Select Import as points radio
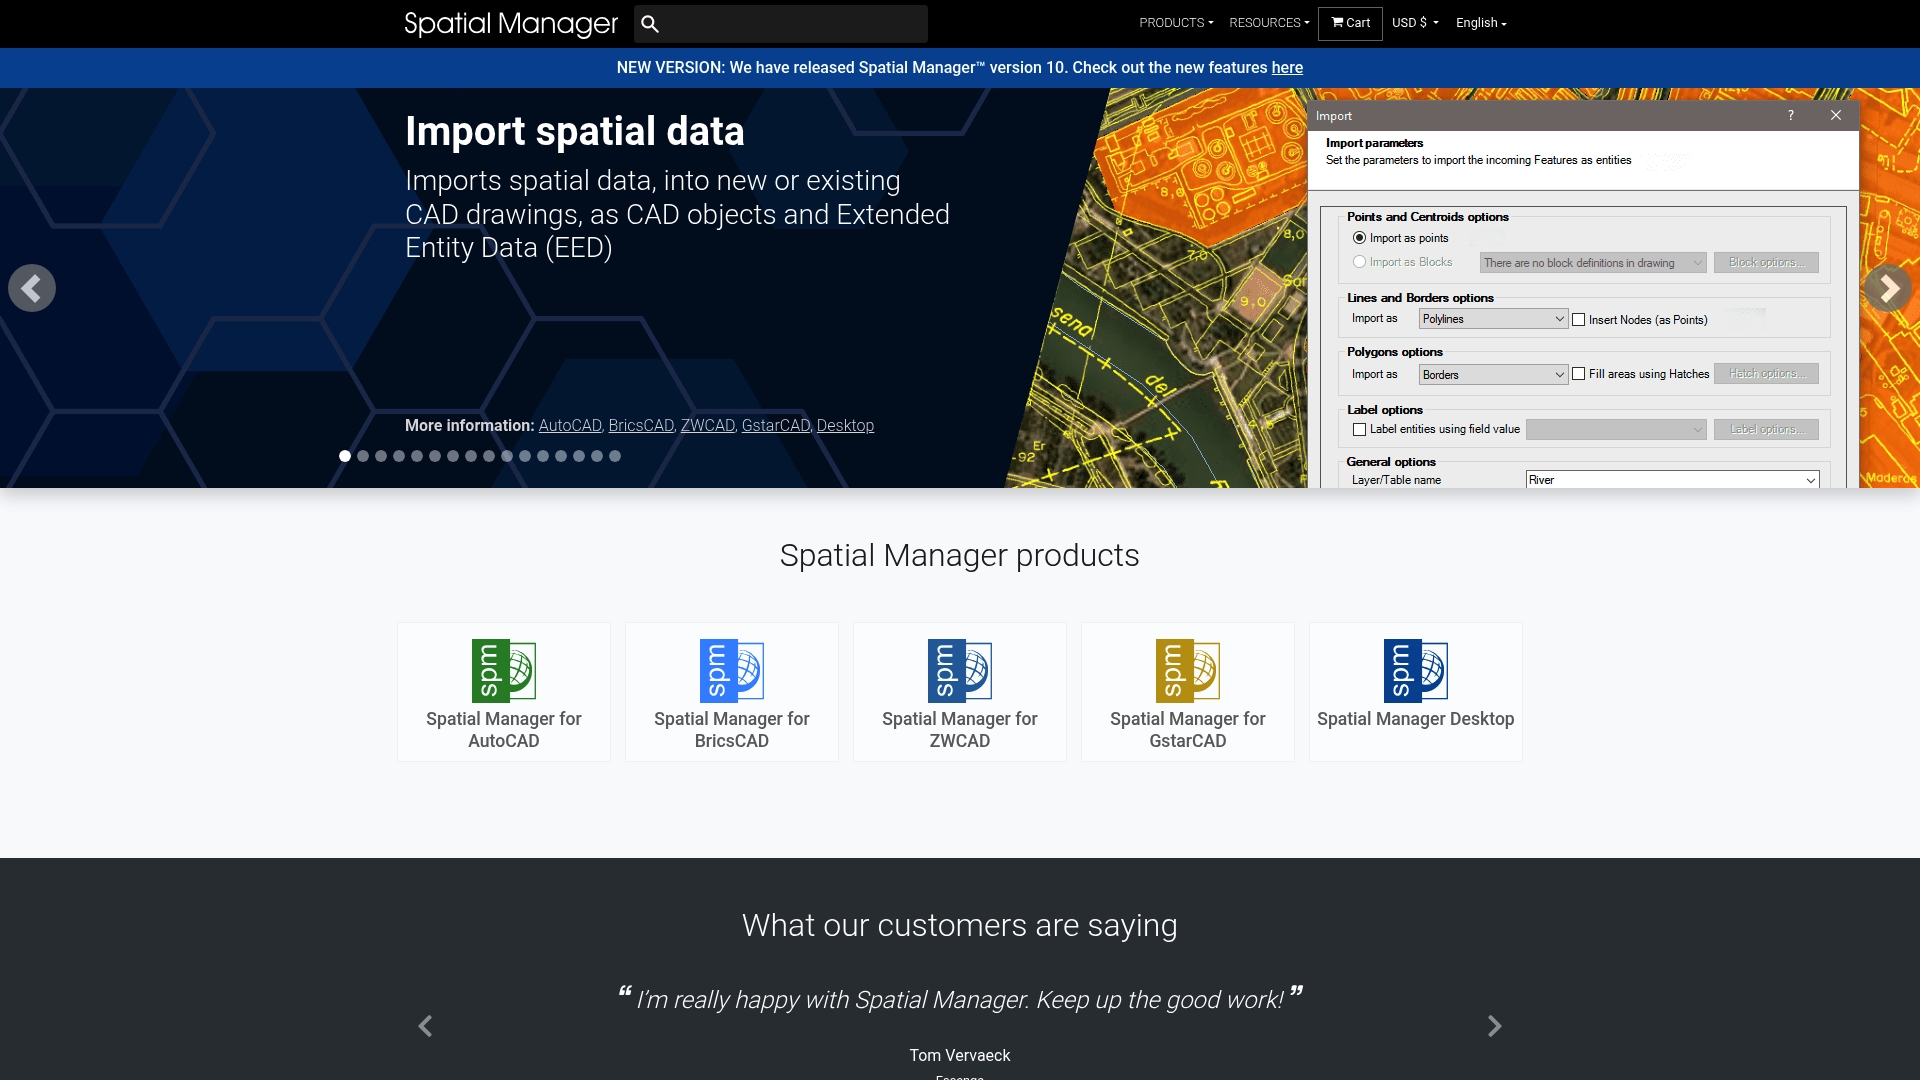 point(1359,238)
